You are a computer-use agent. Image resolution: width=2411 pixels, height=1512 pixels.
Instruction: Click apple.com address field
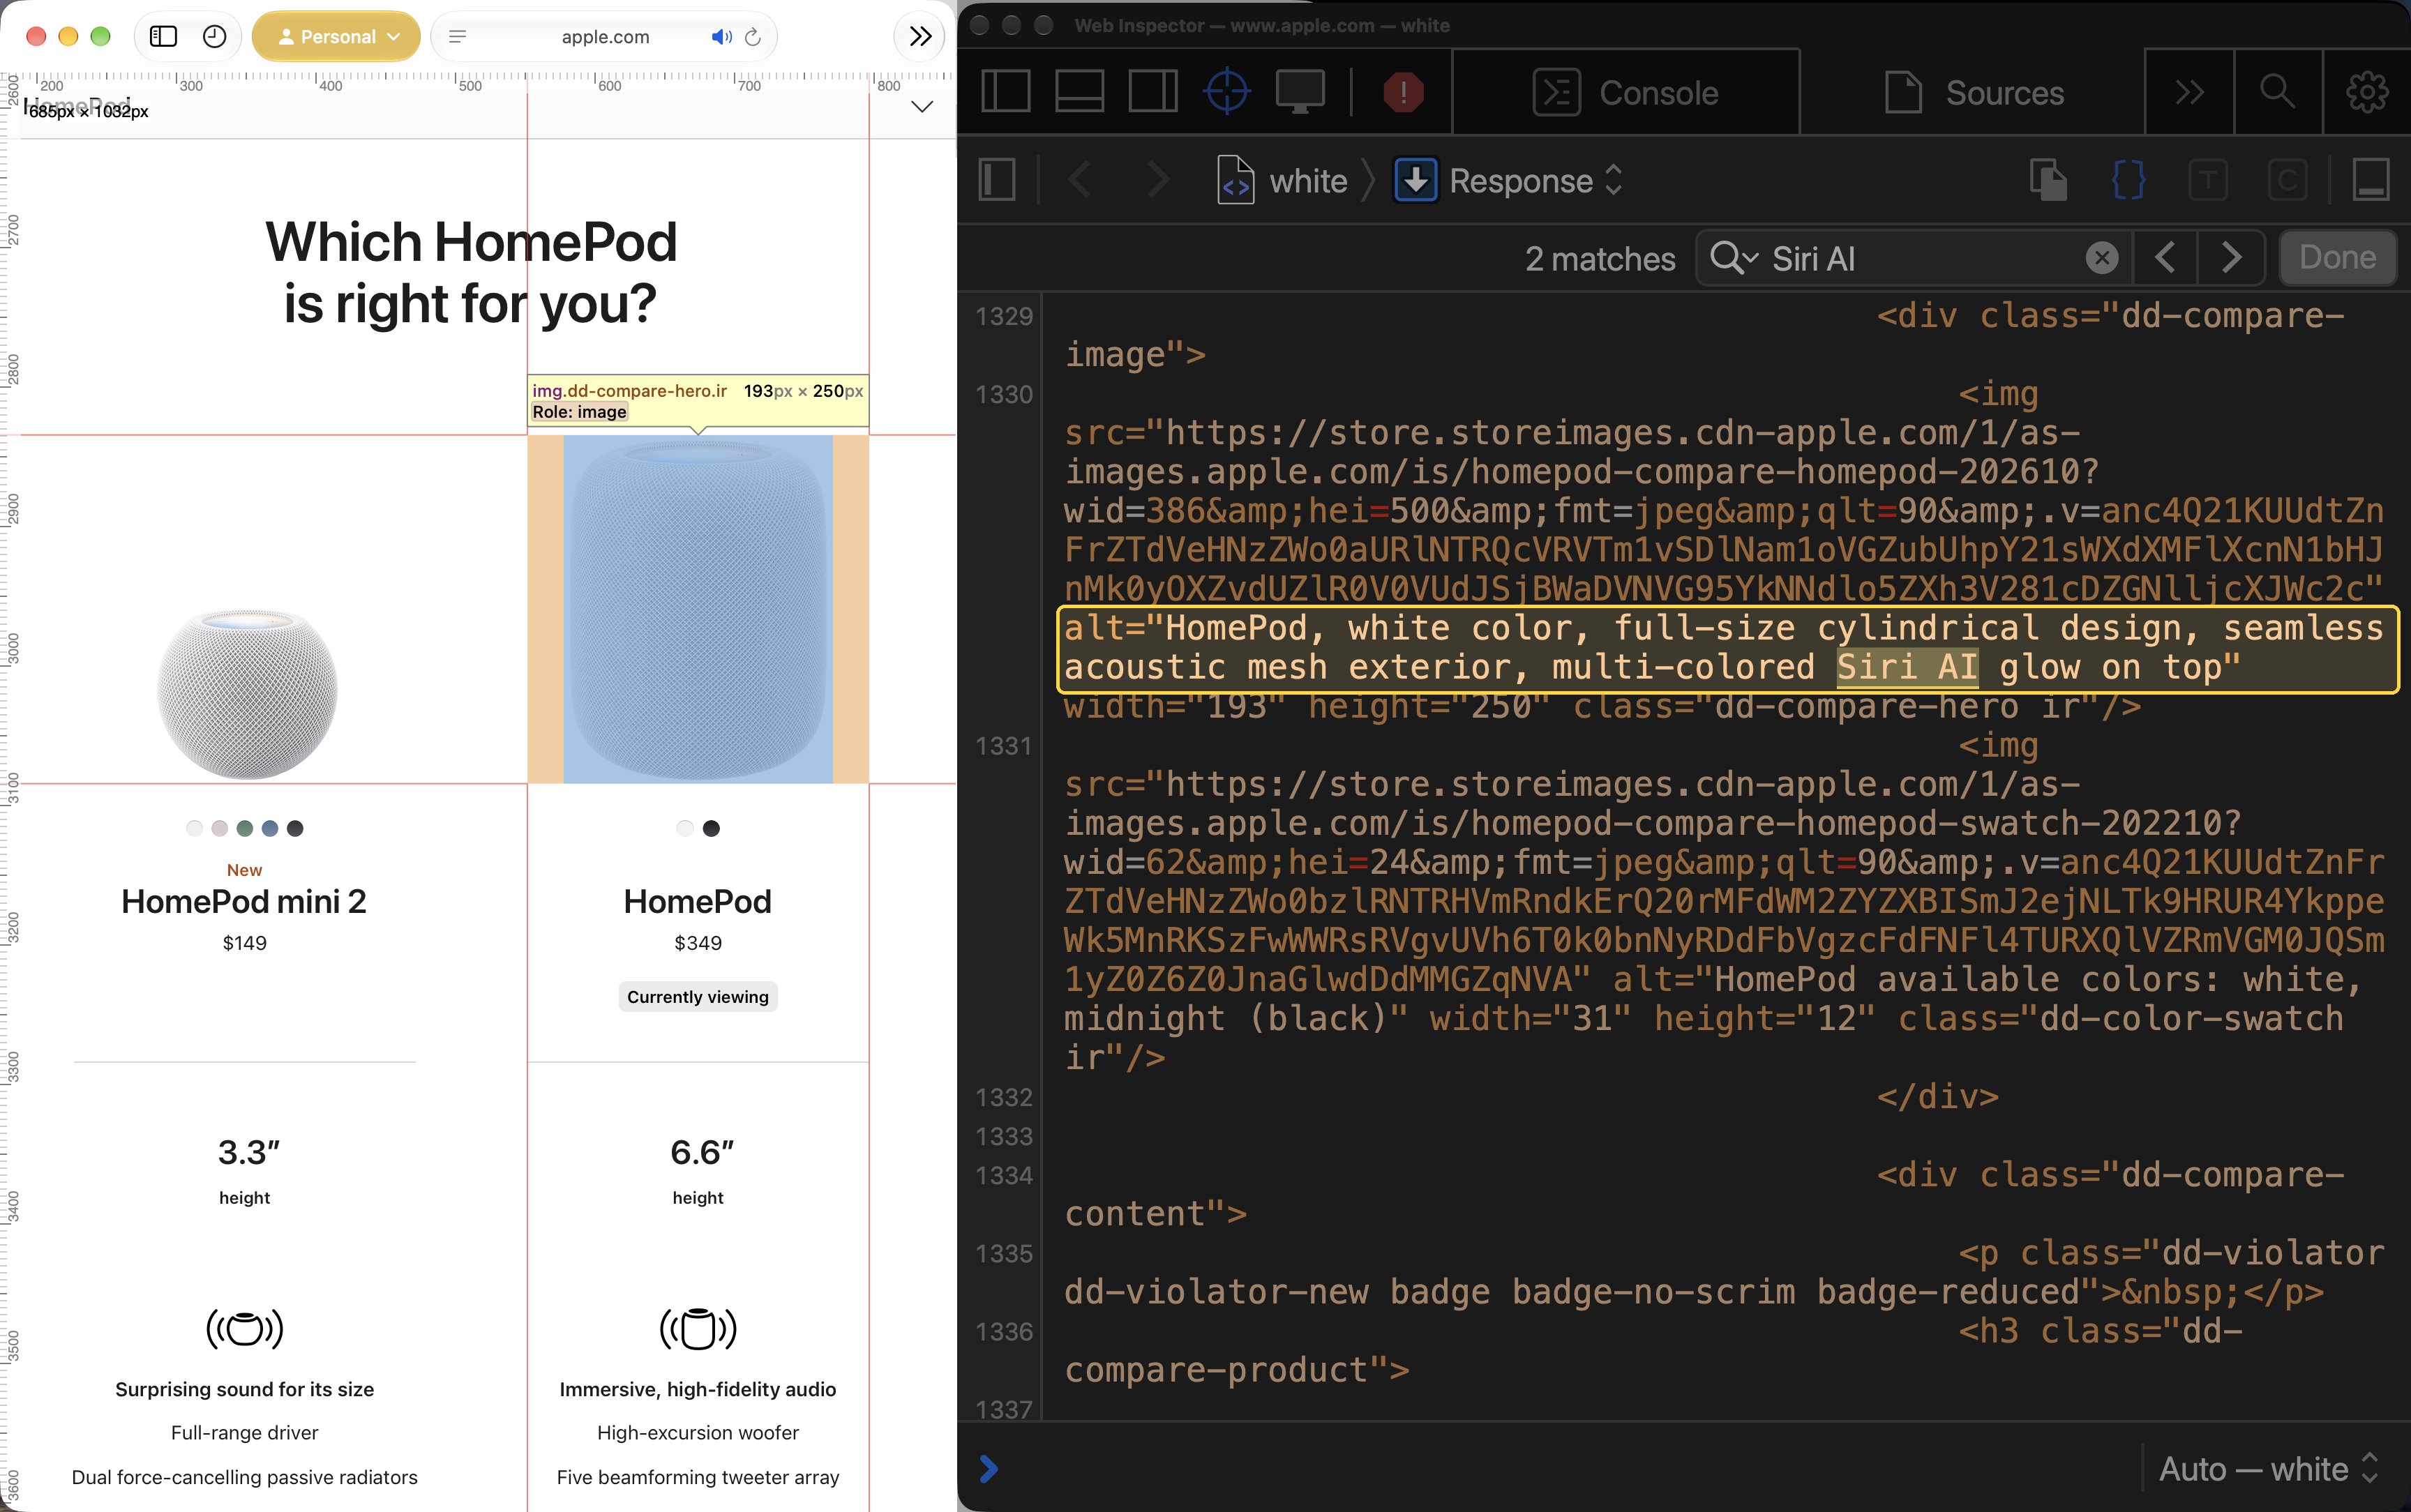coord(605,37)
